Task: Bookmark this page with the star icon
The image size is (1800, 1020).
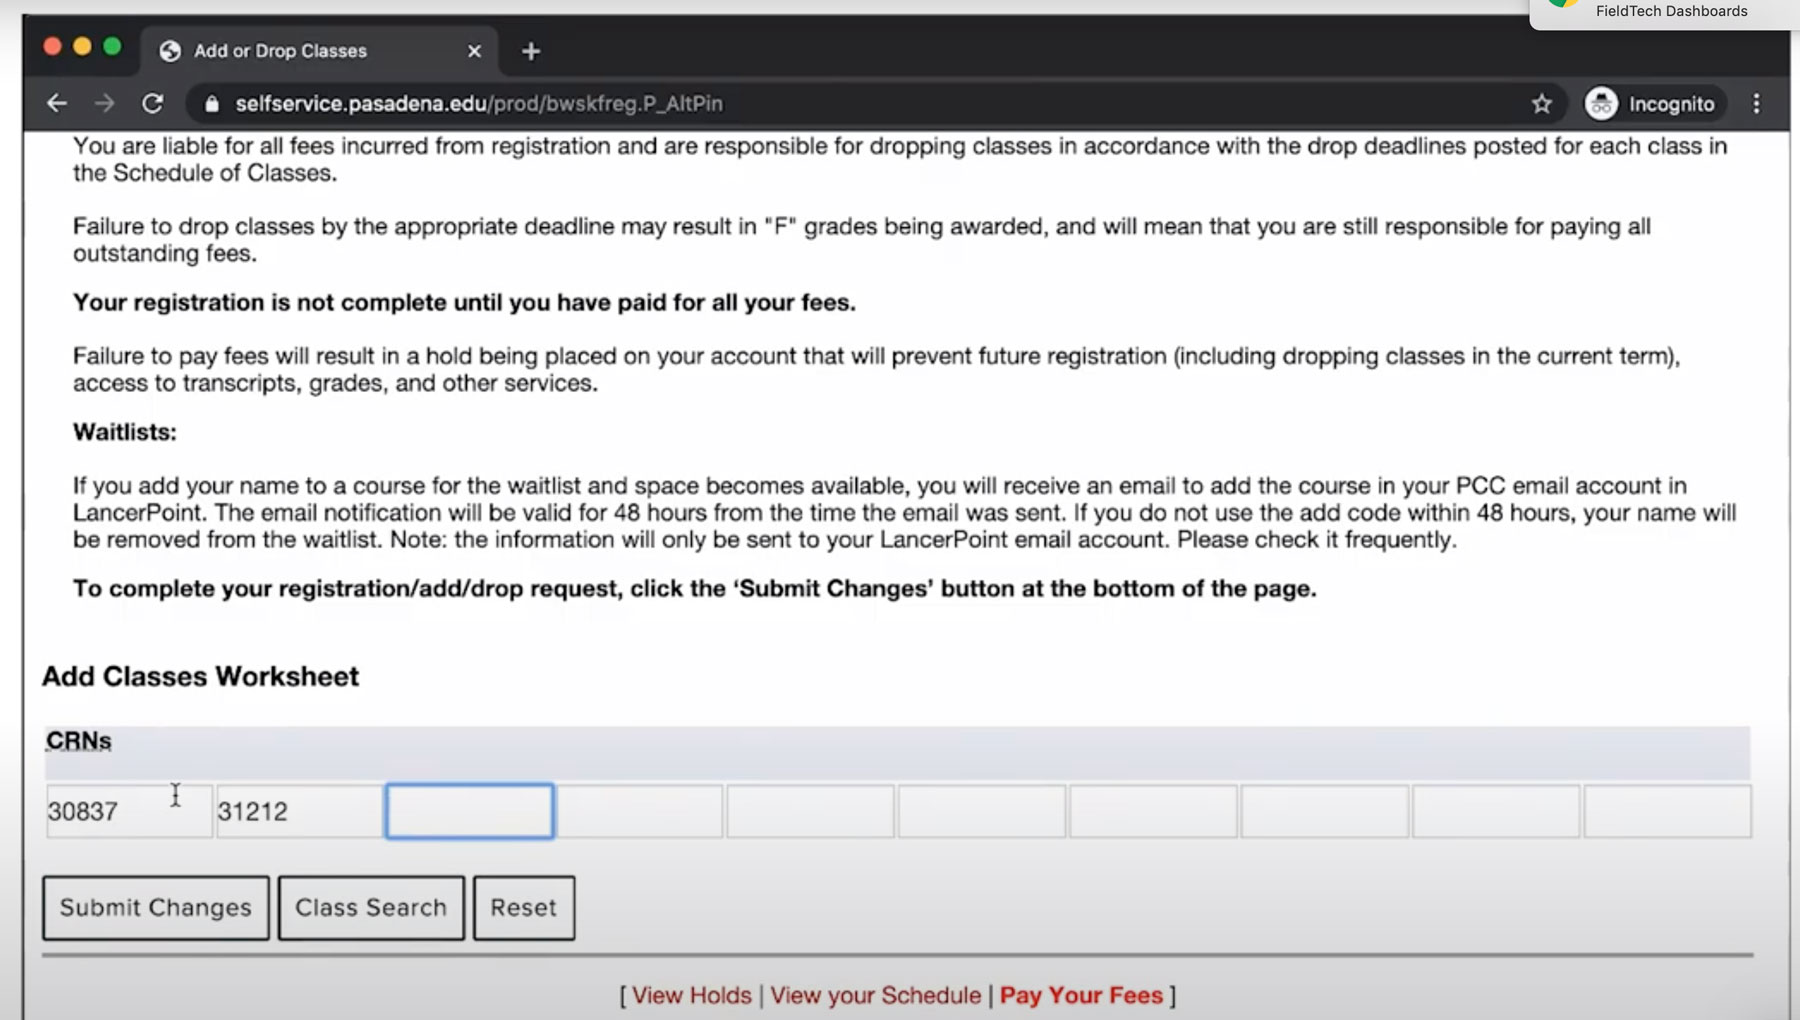Action: 1541,104
